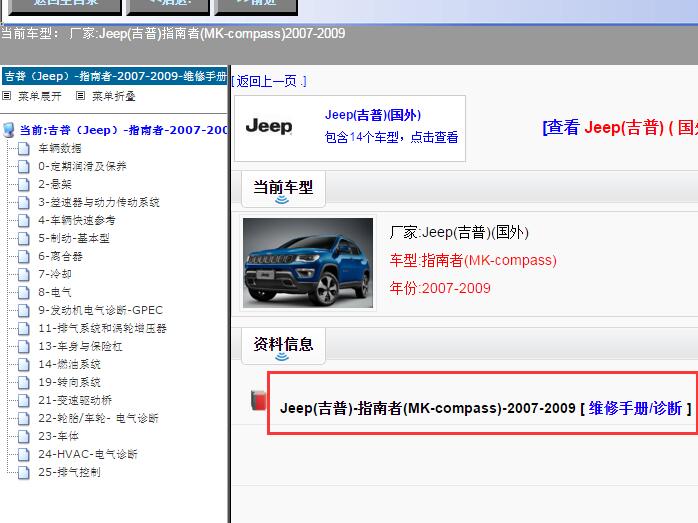Click the Jeep brand logo
The width and height of the screenshot is (698, 523).
point(269,126)
